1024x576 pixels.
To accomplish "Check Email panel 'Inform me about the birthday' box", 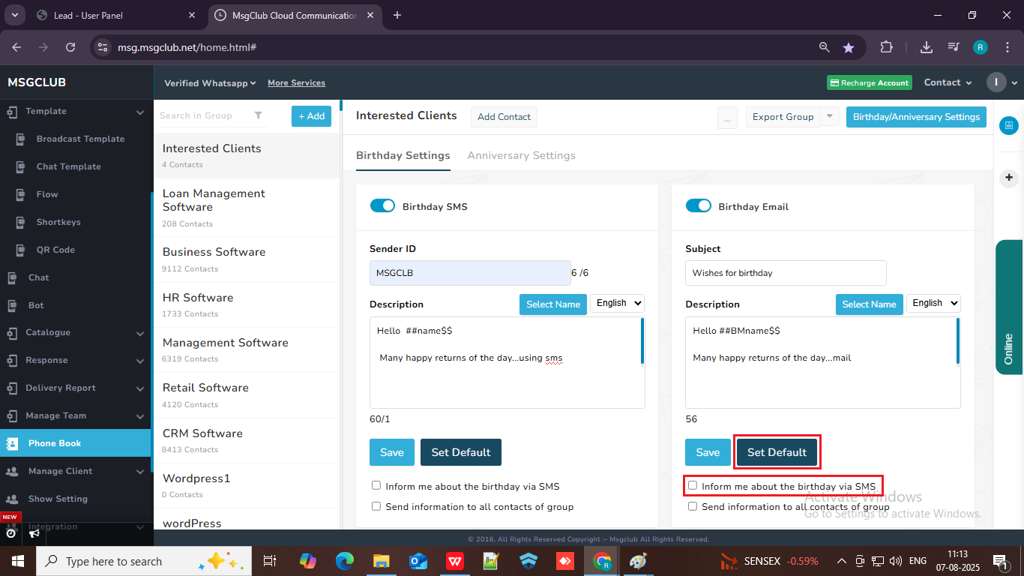I will (692, 485).
